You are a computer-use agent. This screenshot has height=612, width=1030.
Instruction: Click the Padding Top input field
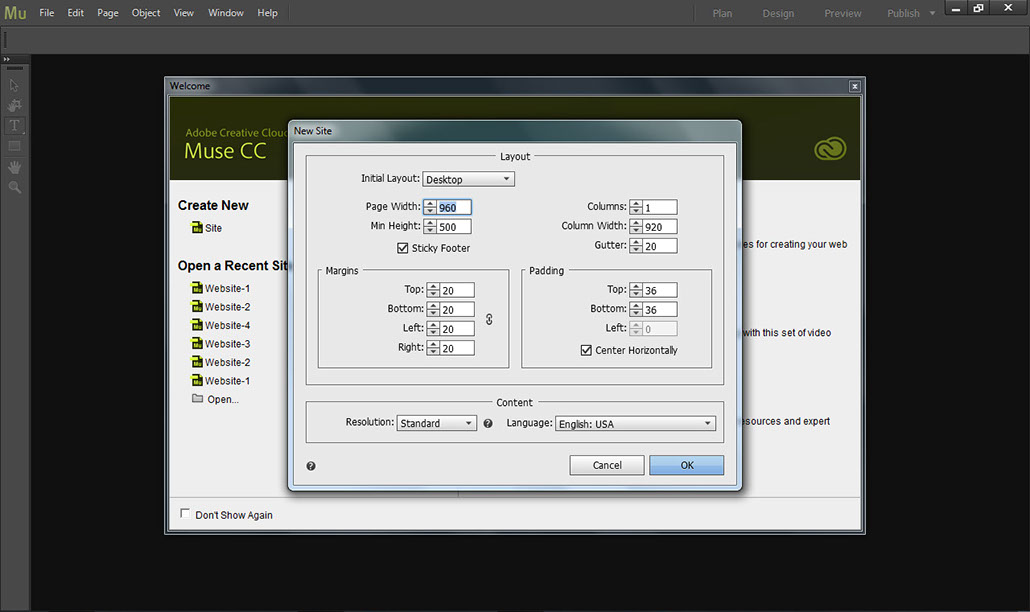pos(660,290)
